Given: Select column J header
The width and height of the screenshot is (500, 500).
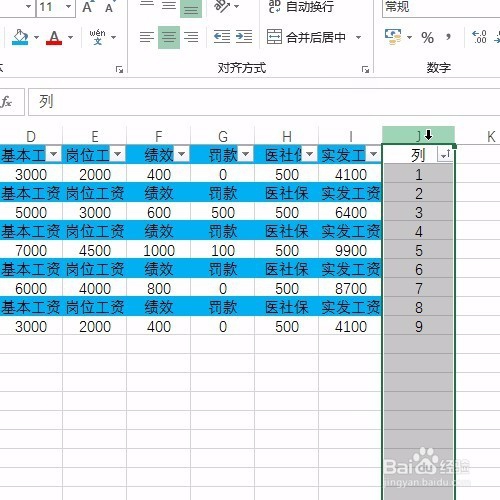Looking at the screenshot, I should (x=418, y=135).
